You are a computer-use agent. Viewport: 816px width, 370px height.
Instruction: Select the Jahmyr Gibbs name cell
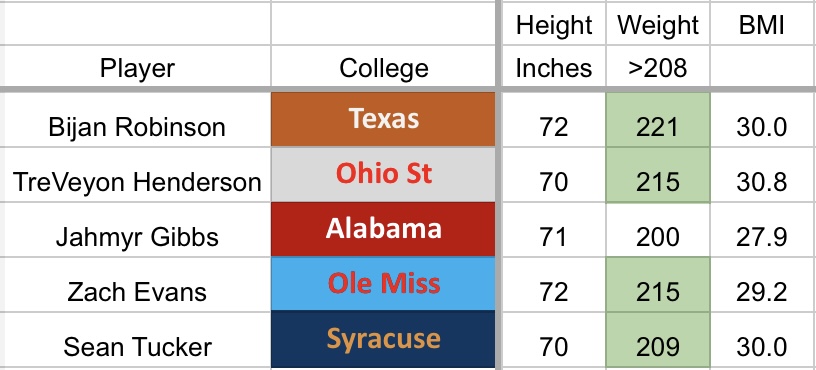tap(137, 229)
